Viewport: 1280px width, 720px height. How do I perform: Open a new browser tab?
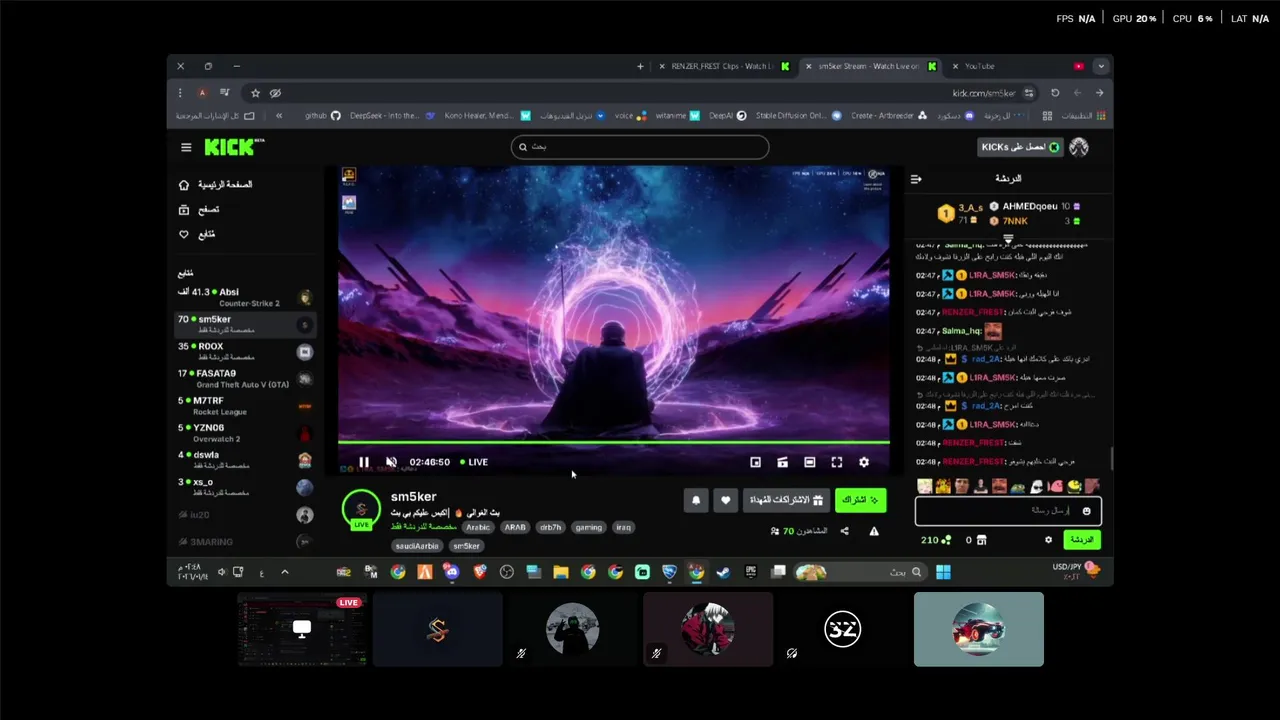(x=640, y=67)
